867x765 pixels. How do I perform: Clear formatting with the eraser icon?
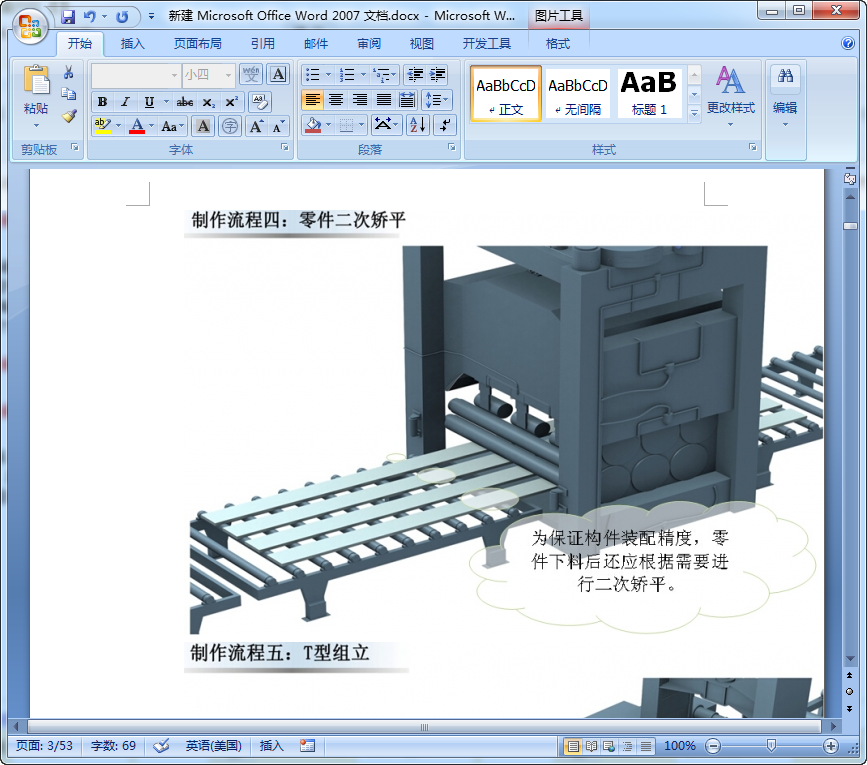(x=259, y=102)
